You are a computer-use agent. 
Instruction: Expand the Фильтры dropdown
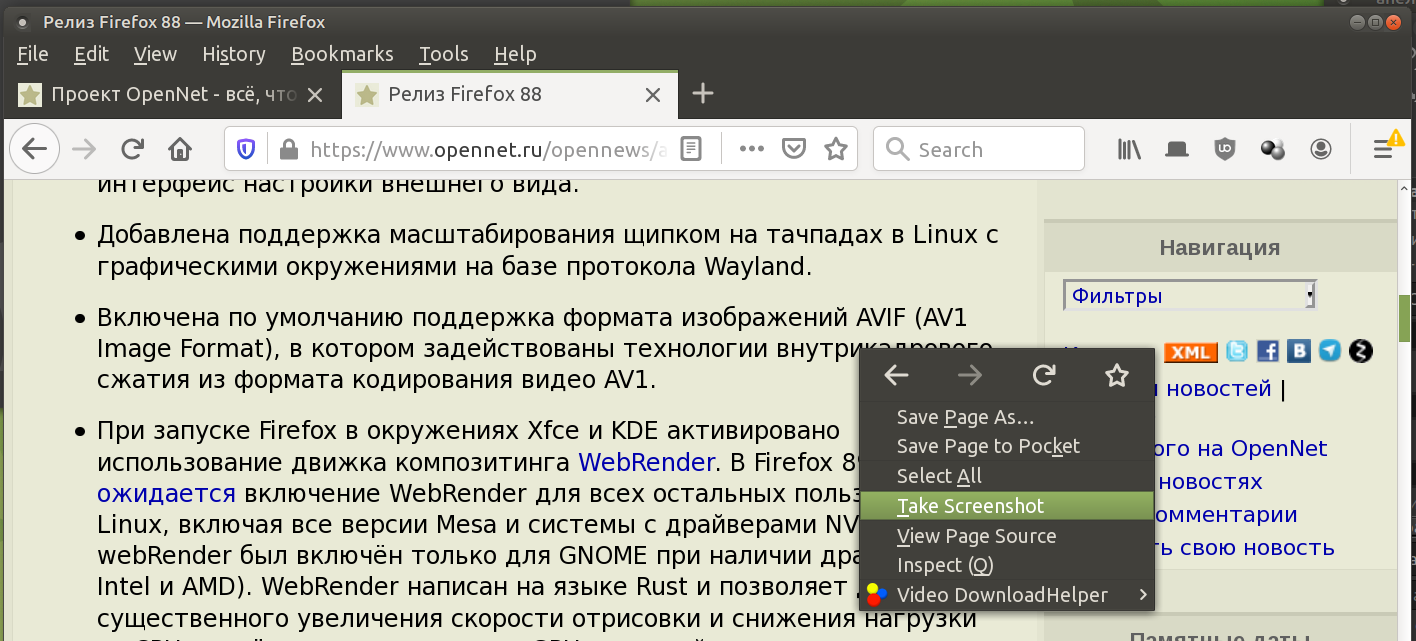[x=1190, y=295]
